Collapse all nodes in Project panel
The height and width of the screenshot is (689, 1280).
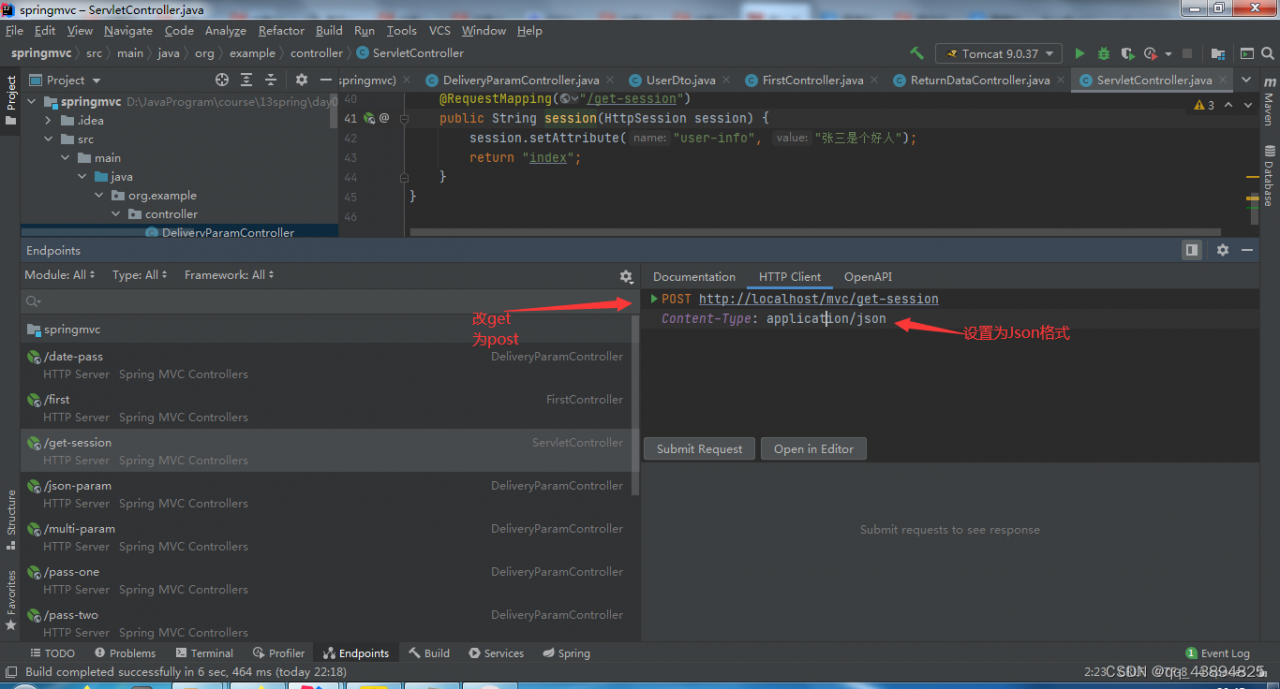(x=271, y=80)
